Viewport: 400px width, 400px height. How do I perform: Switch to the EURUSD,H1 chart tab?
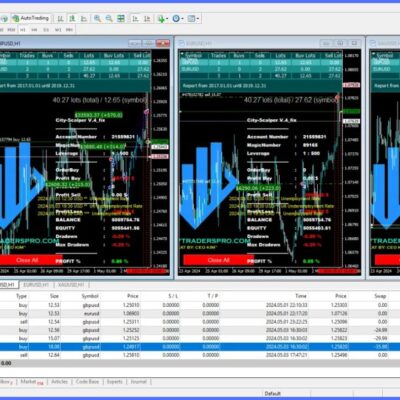click(36, 285)
